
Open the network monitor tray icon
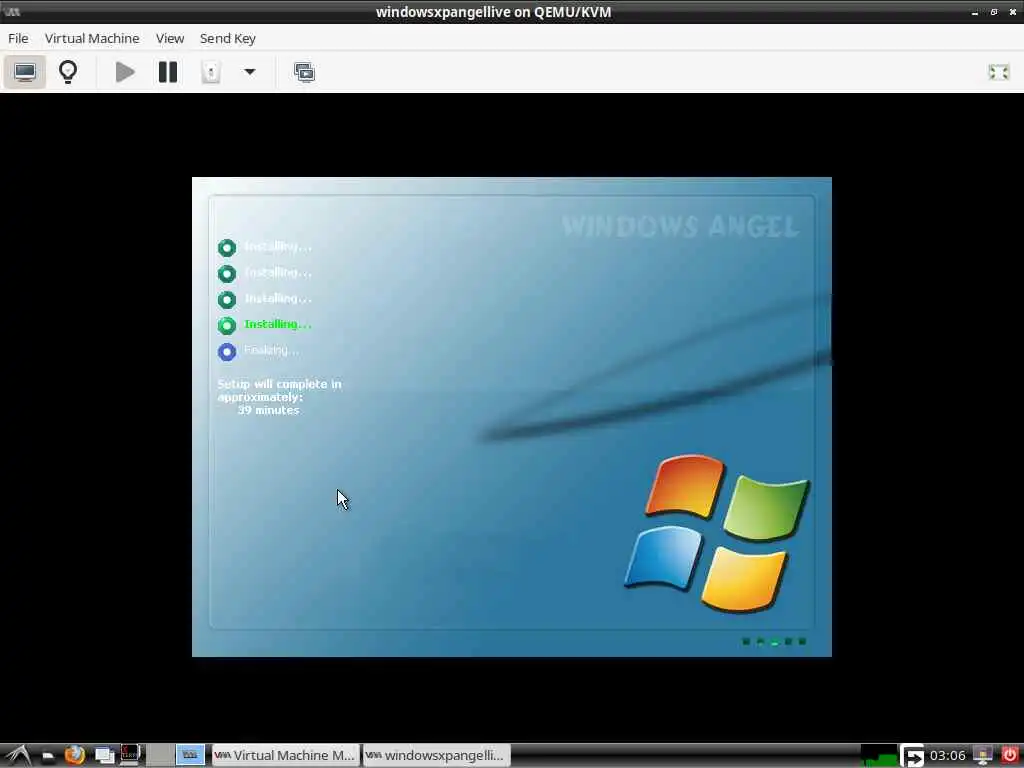(x=982, y=756)
